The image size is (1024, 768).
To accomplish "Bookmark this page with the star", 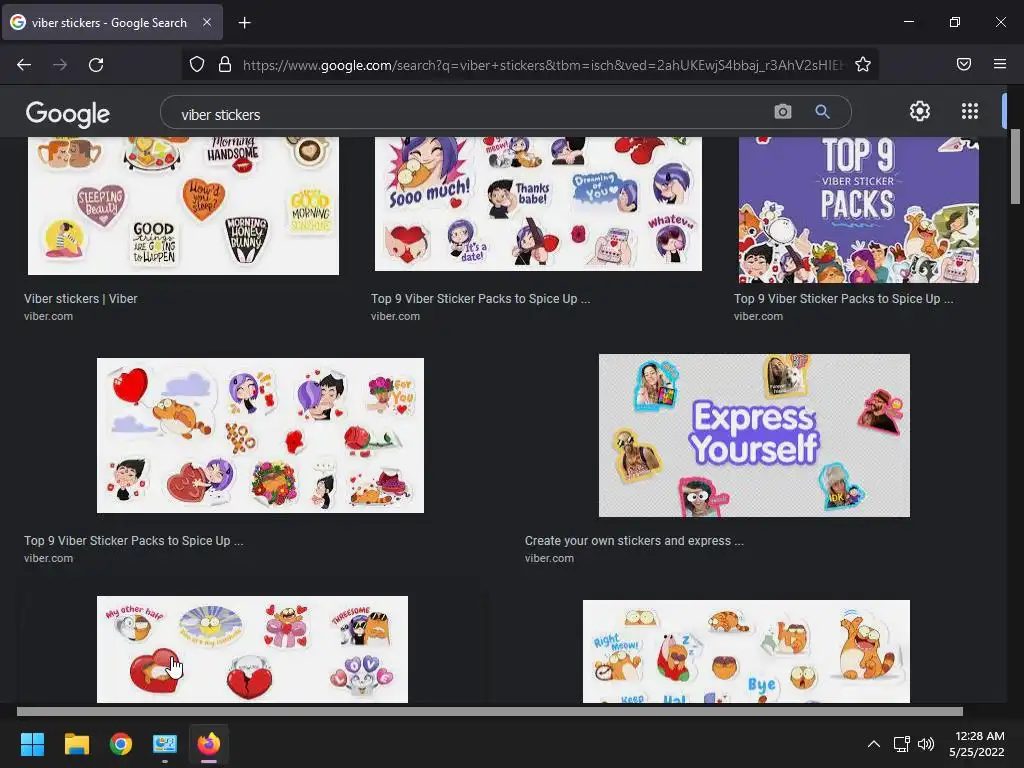I will (x=863, y=64).
